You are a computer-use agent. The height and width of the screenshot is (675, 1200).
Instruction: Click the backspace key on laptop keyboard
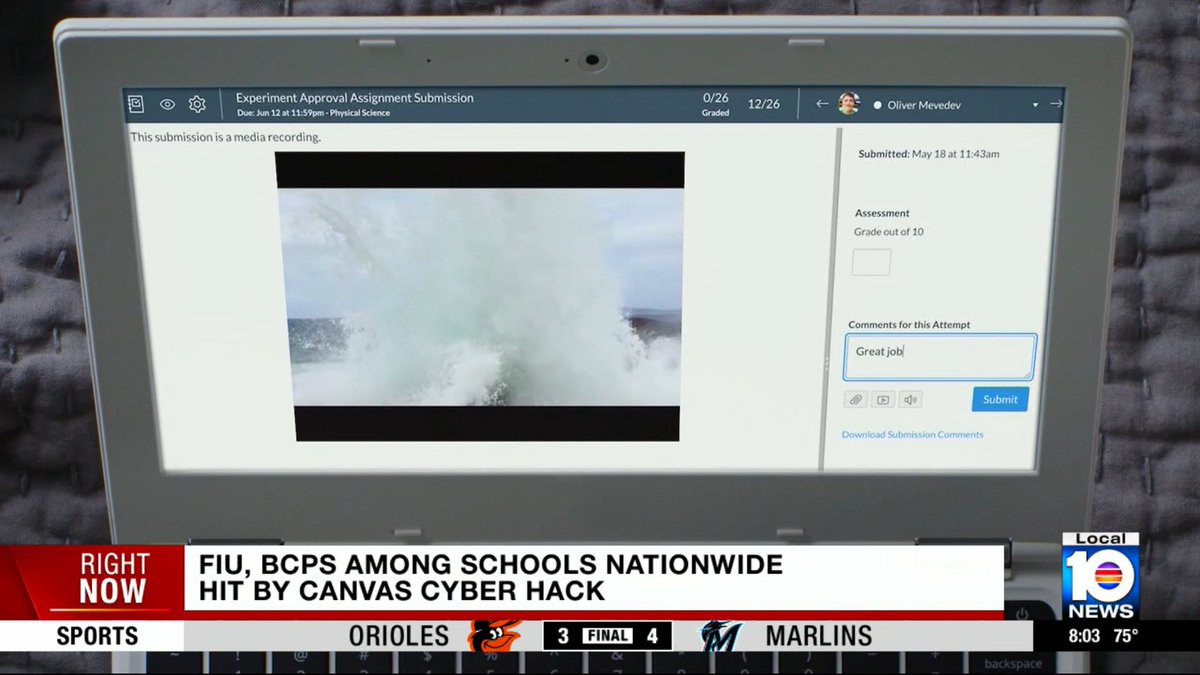tap(1013, 663)
